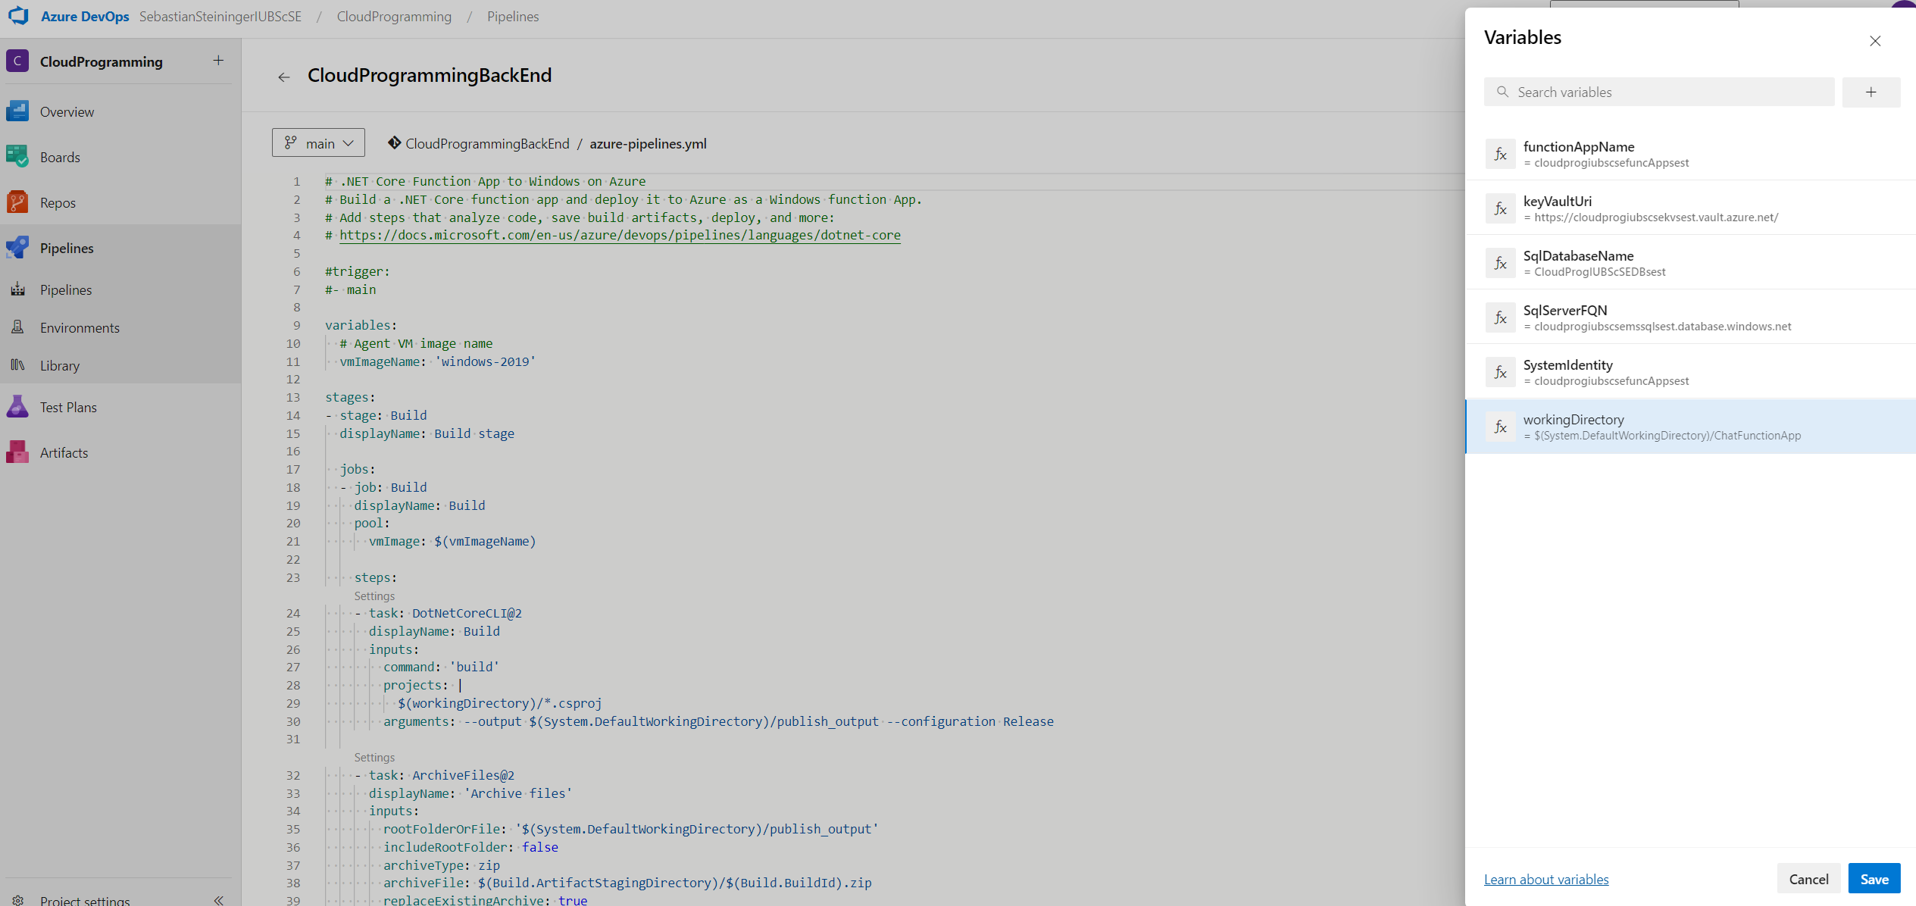The image size is (1916, 906).
Task: Open the Repos section icon
Action: 18,202
